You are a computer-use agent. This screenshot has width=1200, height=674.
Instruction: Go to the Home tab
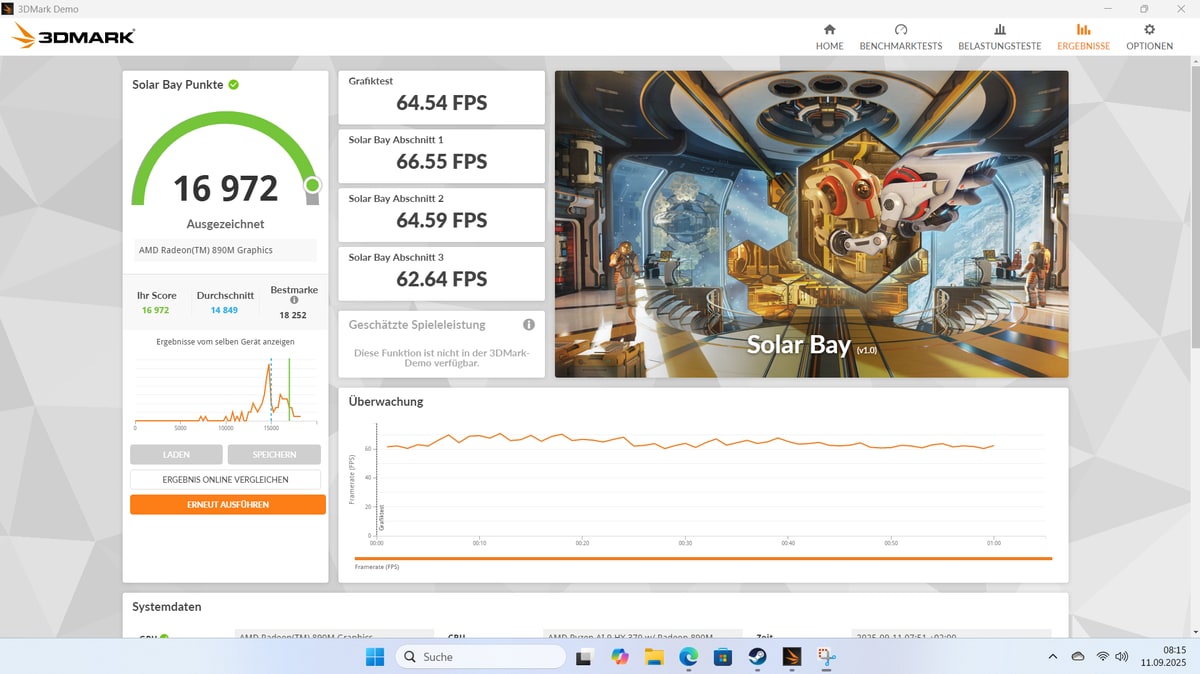[x=829, y=37]
